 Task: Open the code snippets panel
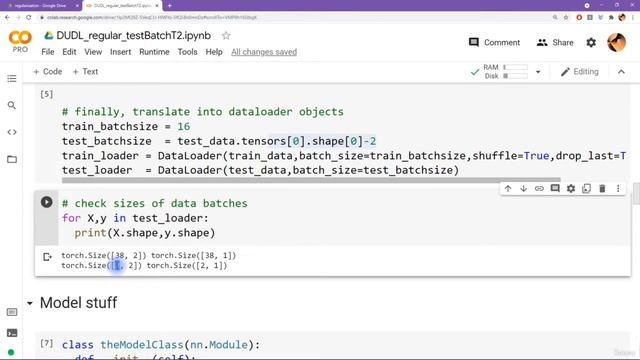[12, 132]
